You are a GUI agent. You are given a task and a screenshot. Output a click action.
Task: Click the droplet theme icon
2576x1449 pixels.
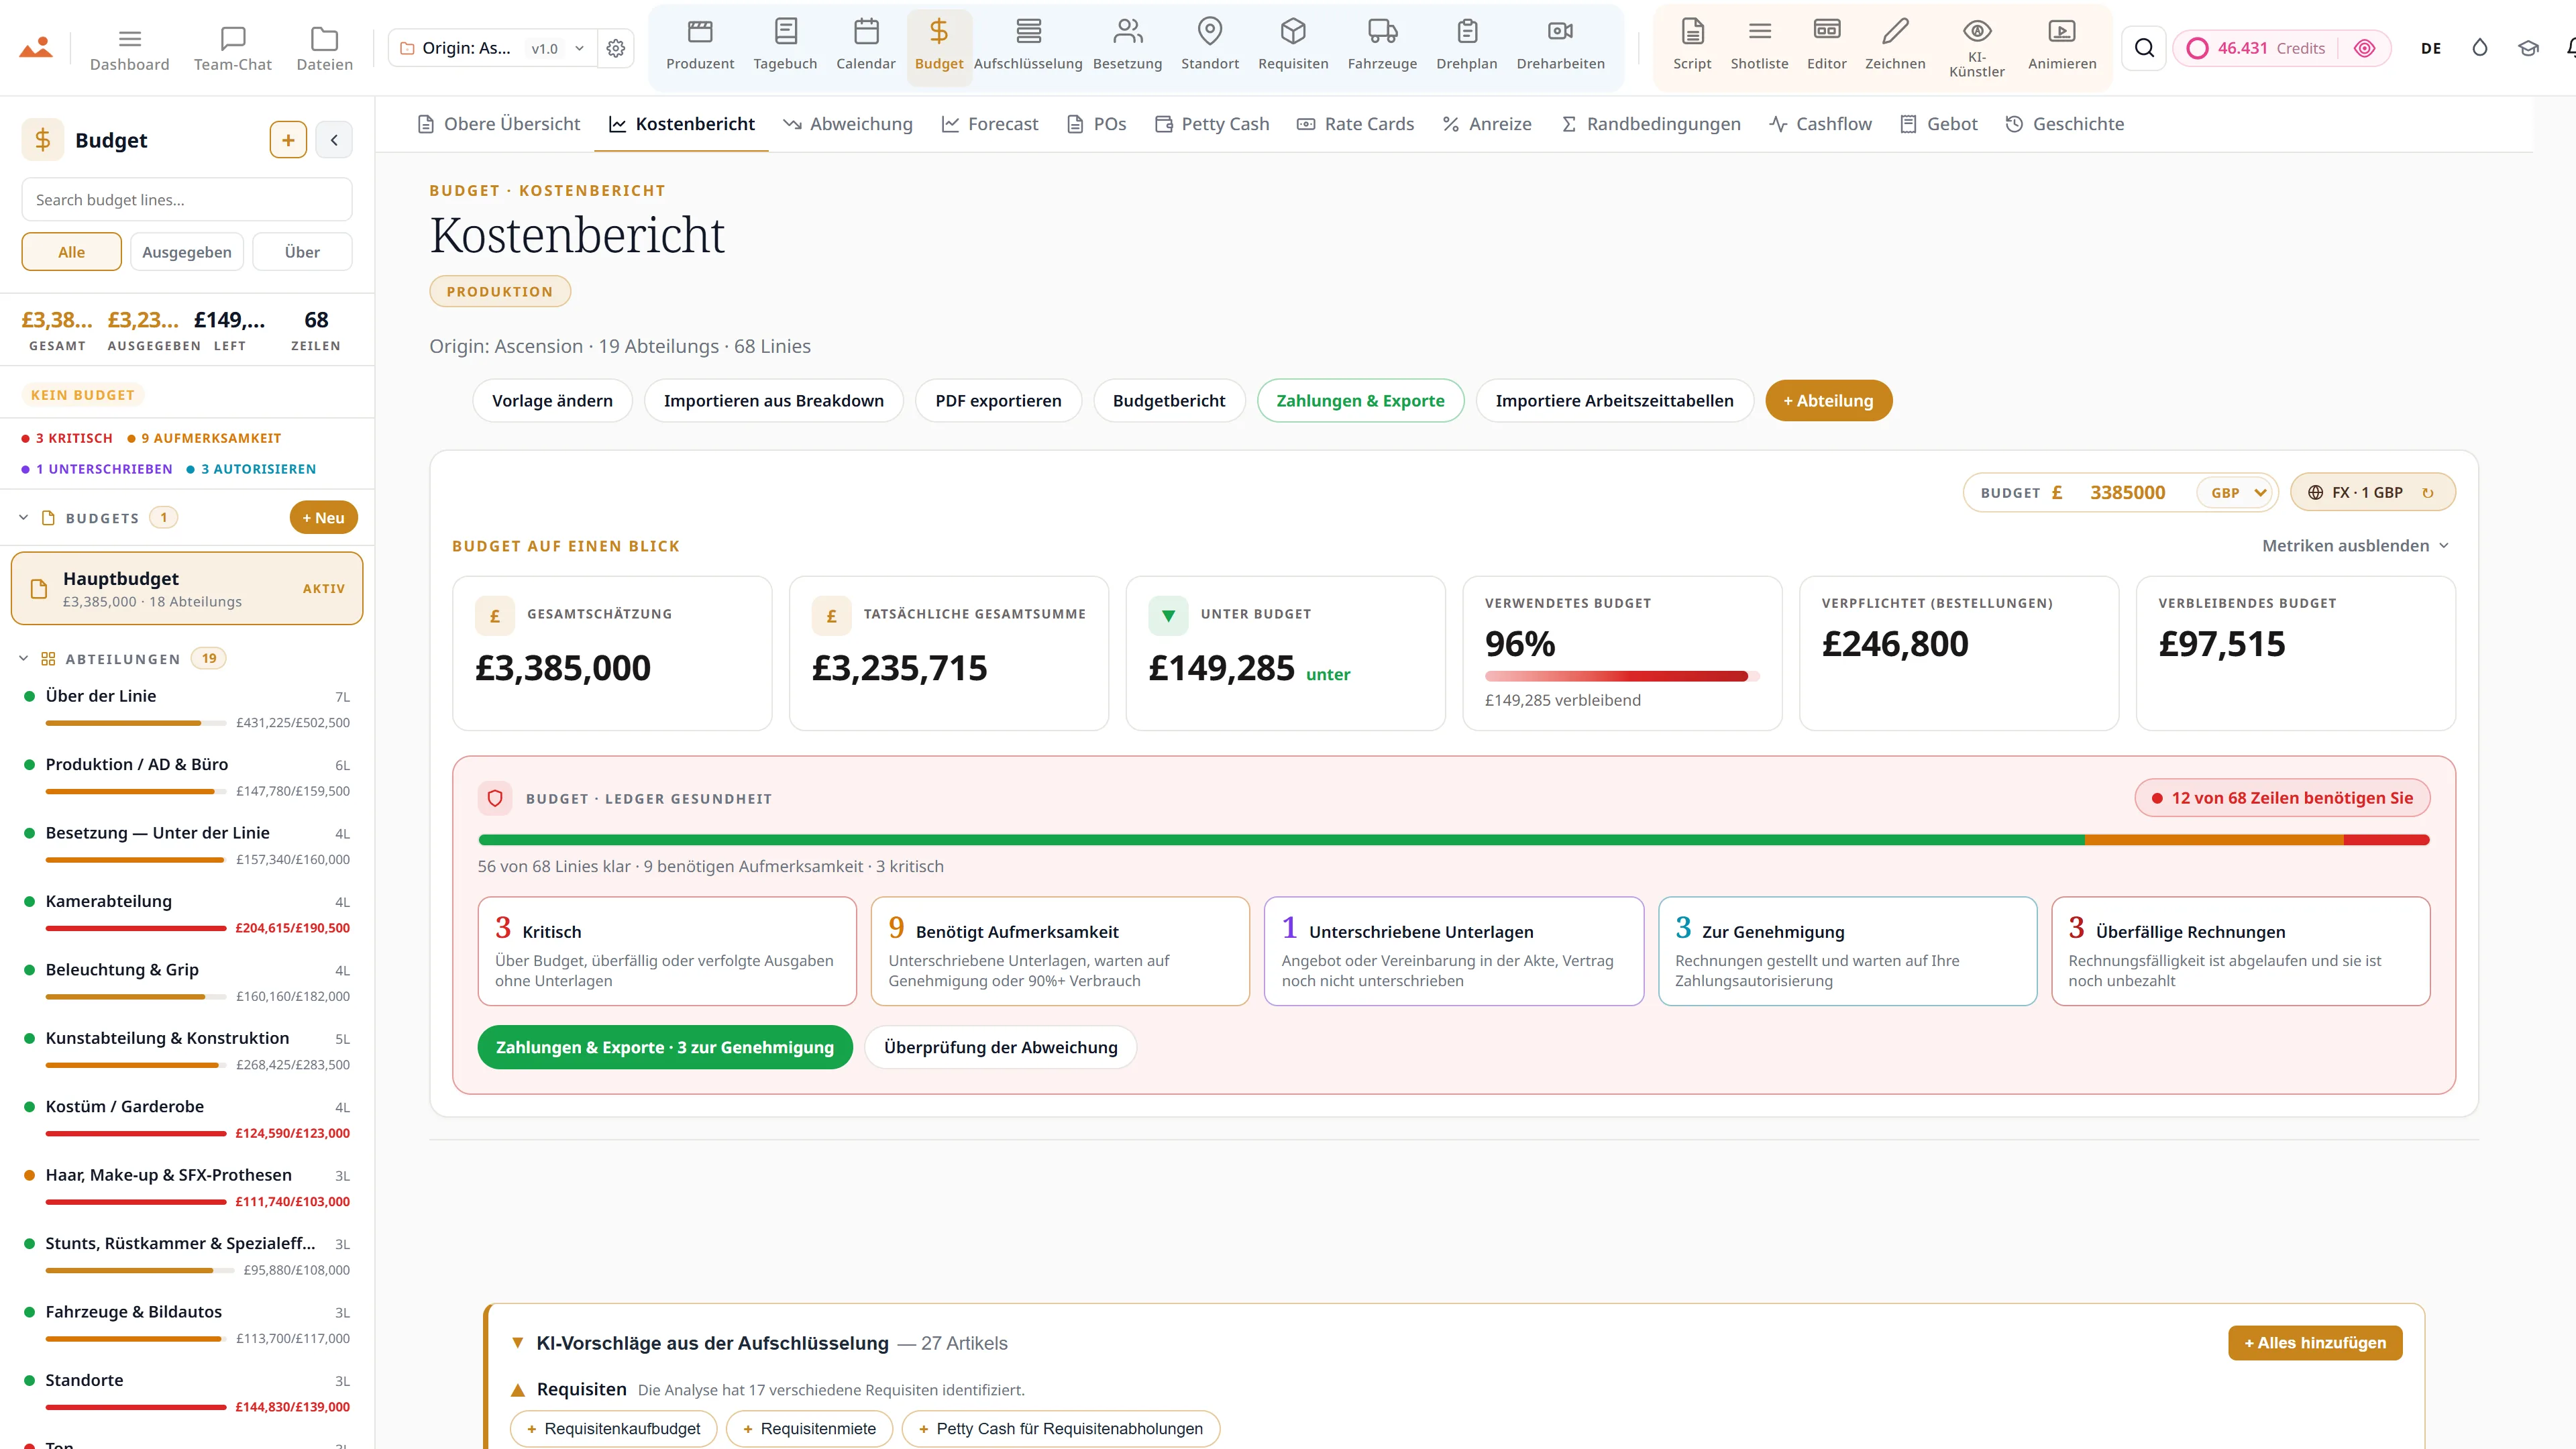2479,48
